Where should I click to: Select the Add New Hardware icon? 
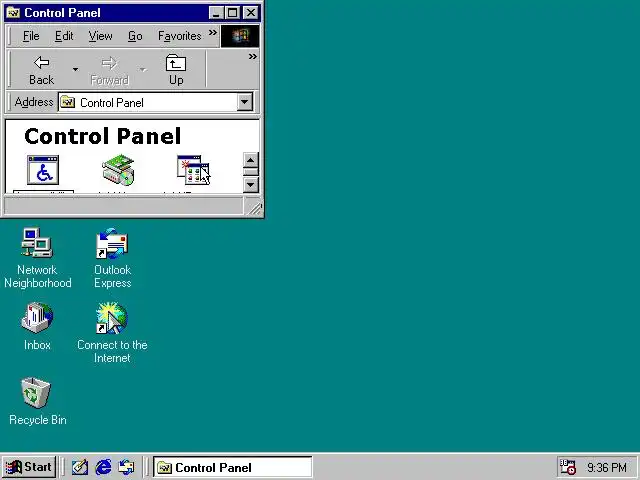pos(118,170)
